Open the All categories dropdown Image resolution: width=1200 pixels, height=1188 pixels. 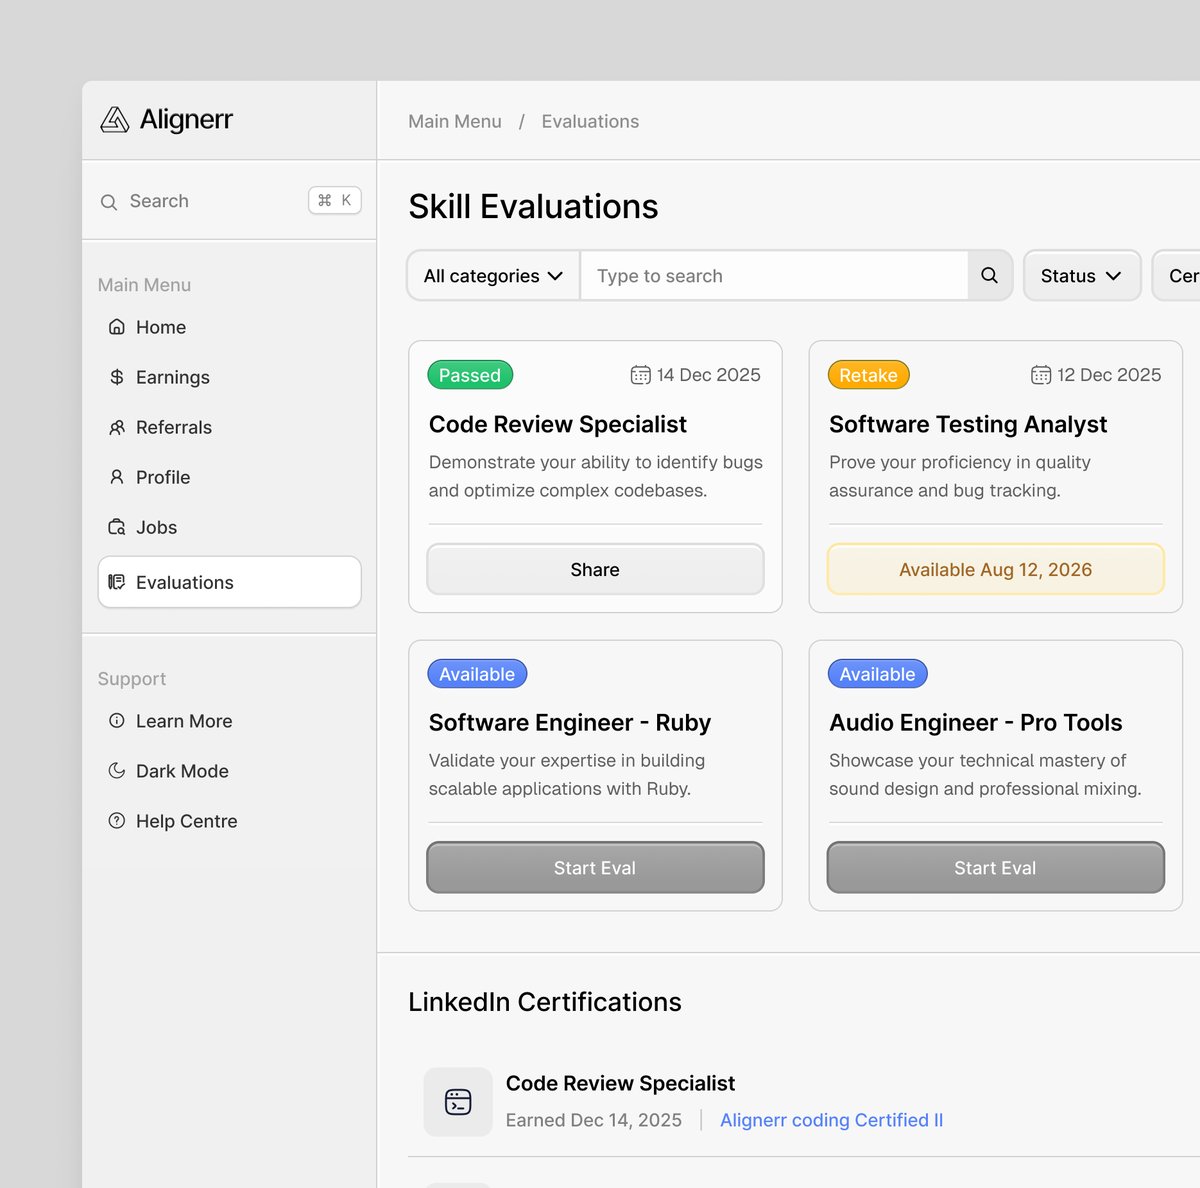click(x=493, y=275)
